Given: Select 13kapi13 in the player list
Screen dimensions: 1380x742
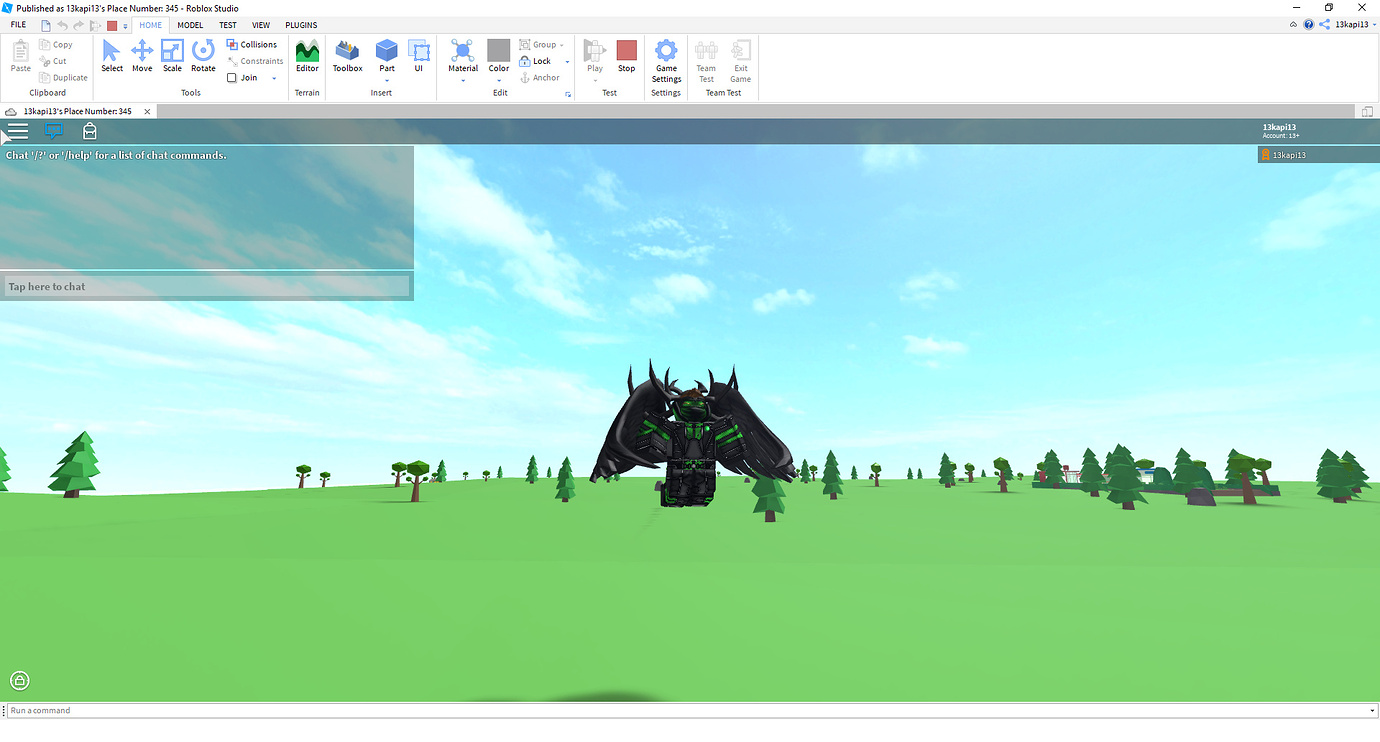Looking at the screenshot, I should (x=1318, y=155).
